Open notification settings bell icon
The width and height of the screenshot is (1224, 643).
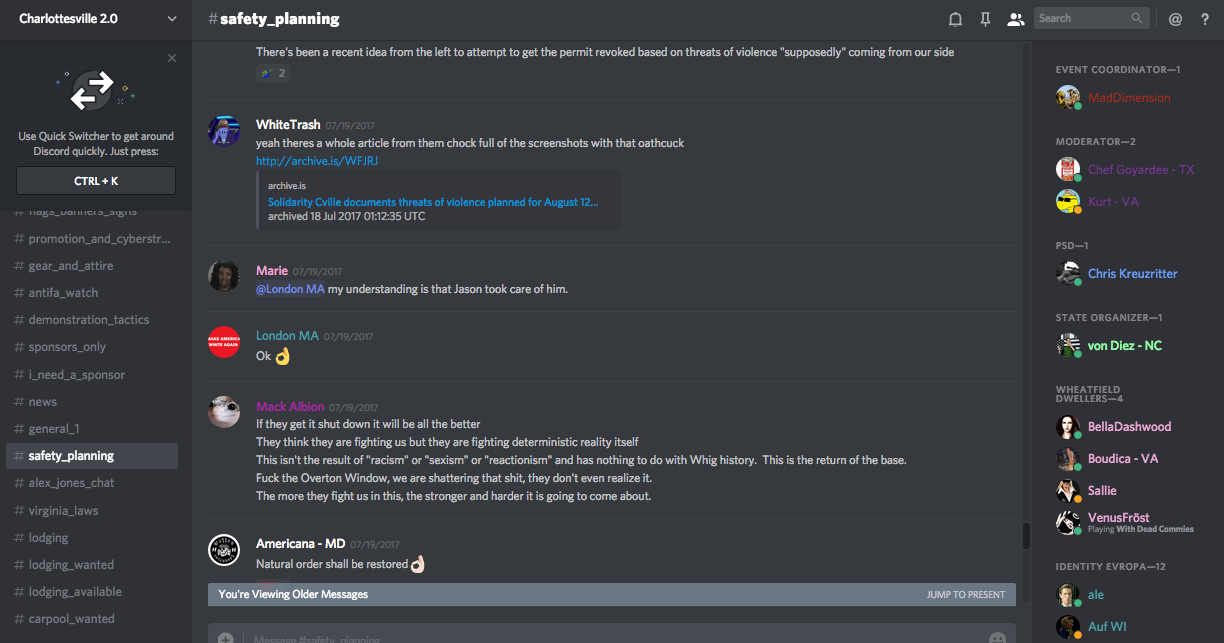click(956, 19)
